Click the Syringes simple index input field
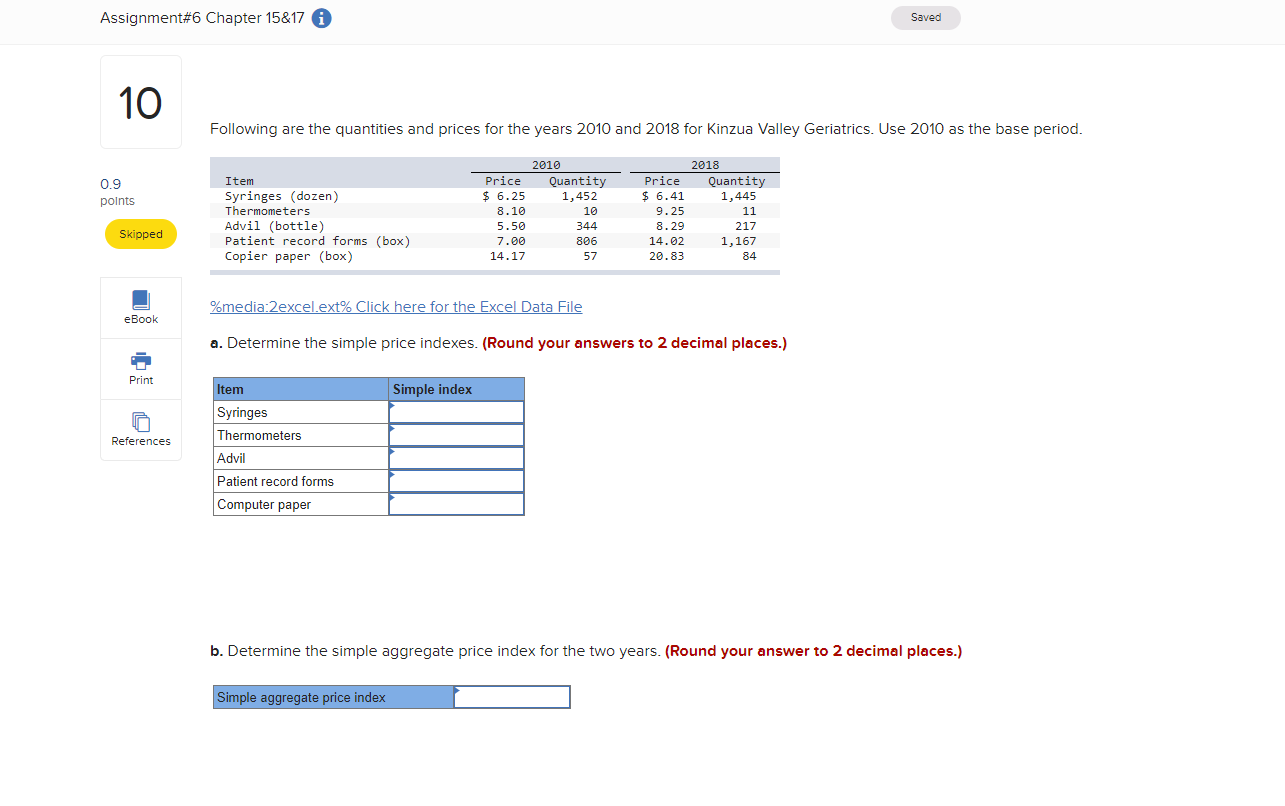This screenshot has height=806, width=1285. click(x=460, y=411)
